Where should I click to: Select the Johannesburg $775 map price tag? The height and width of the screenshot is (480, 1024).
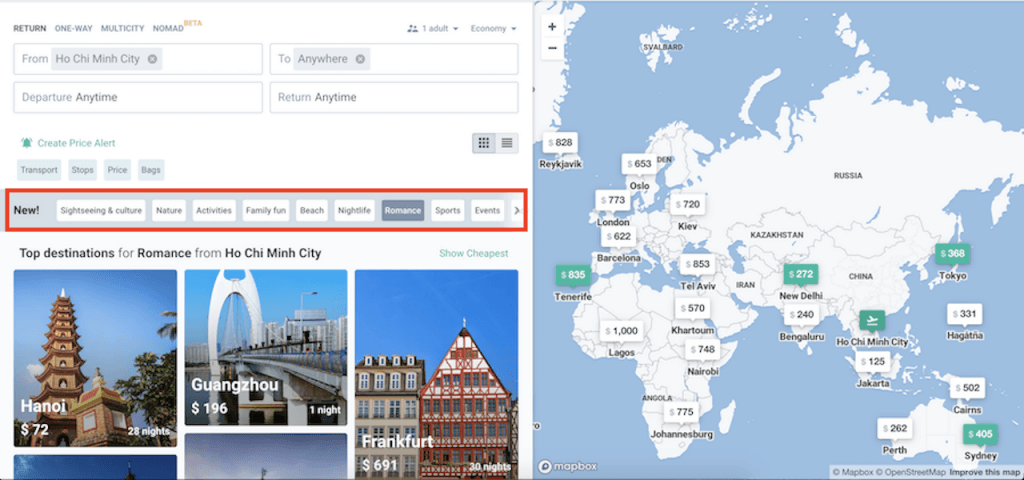pos(680,413)
